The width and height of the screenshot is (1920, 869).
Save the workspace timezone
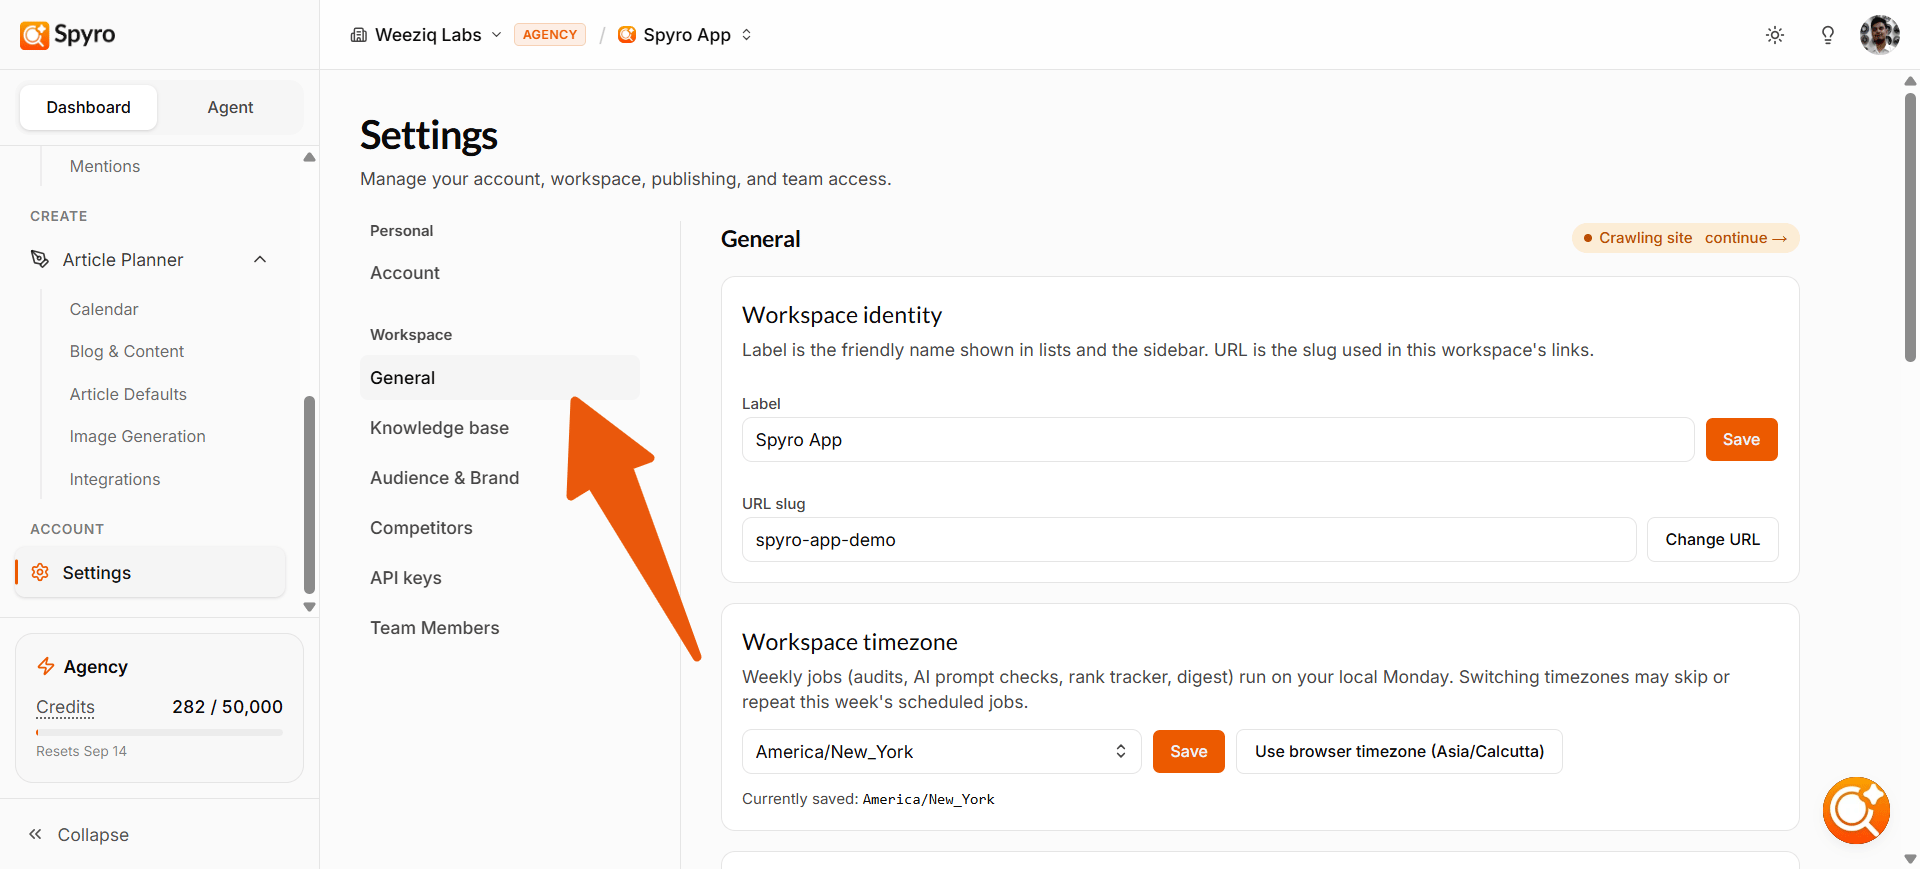pos(1188,751)
